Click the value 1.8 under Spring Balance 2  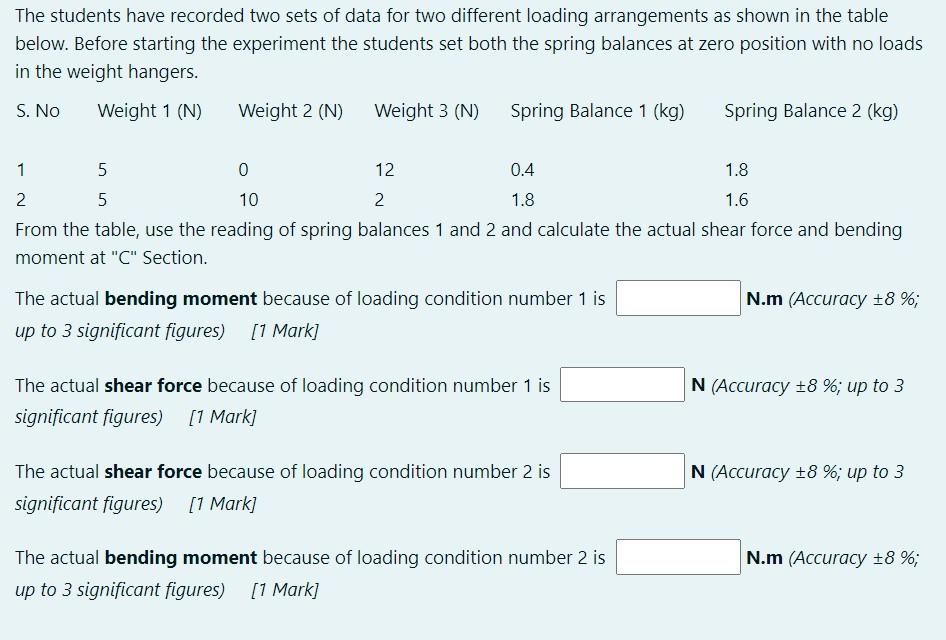[x=736, y=169]
